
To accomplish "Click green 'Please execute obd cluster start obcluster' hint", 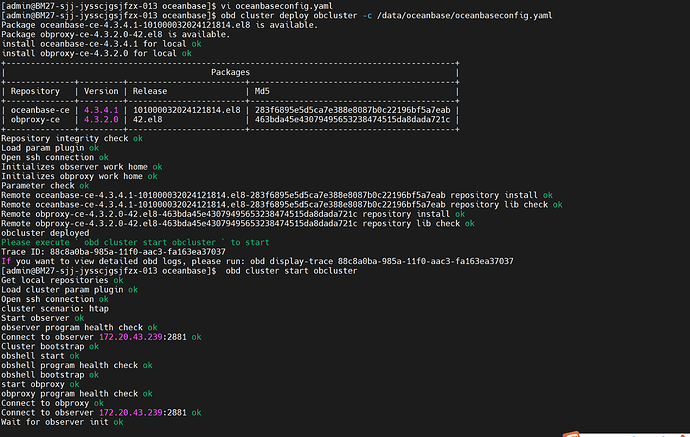I will tap(135, 242).
